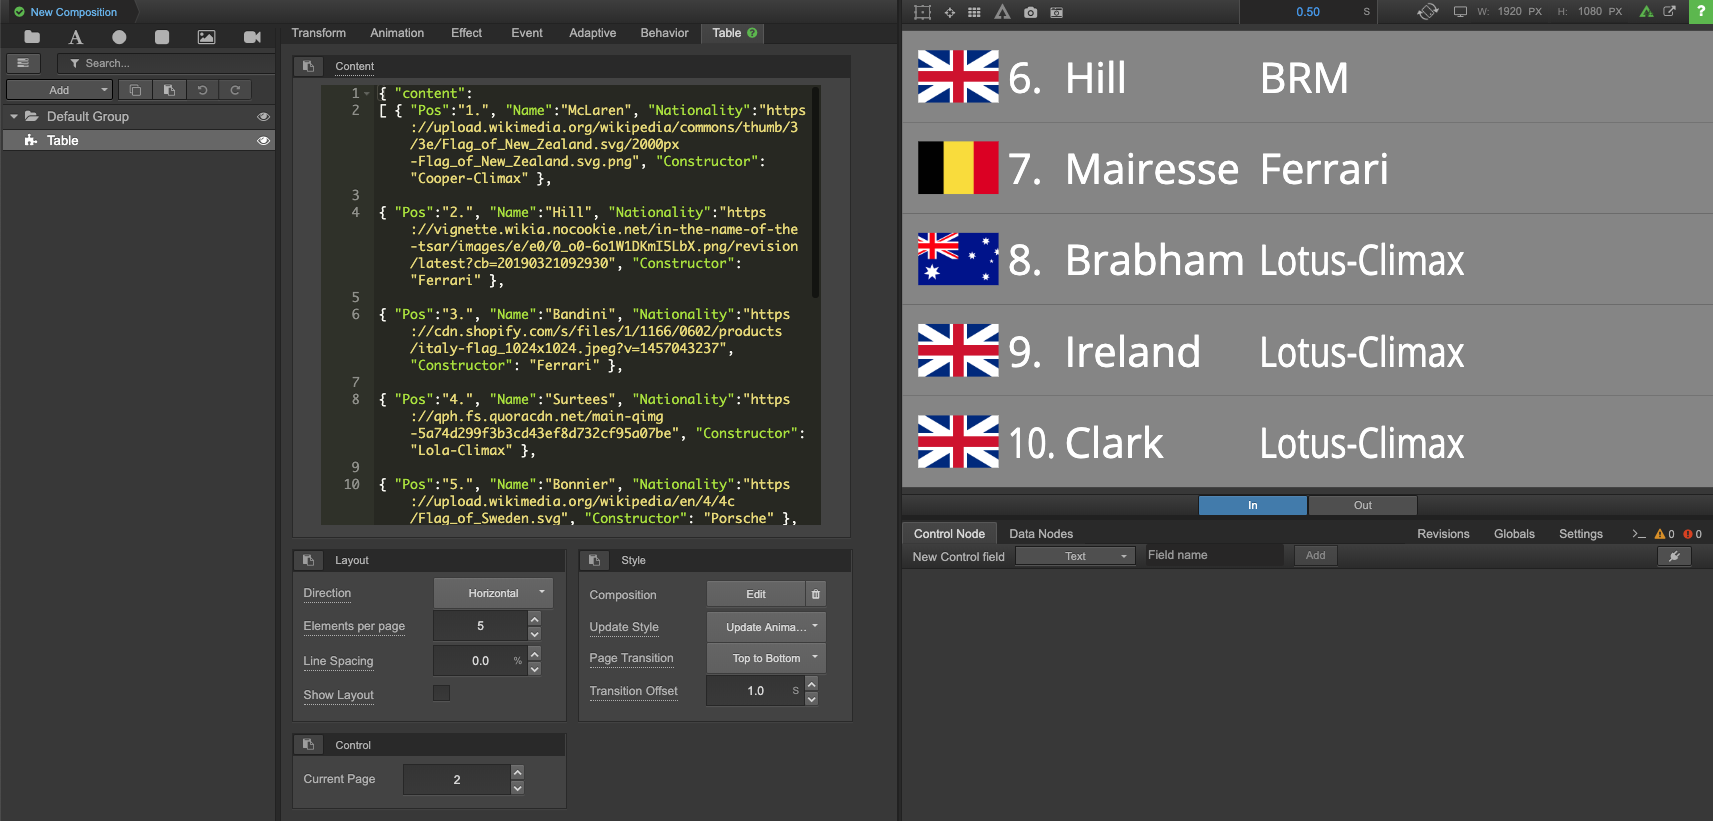Click the list view options button beside Search
The image size is (1713, 821).
click(23, 63)
